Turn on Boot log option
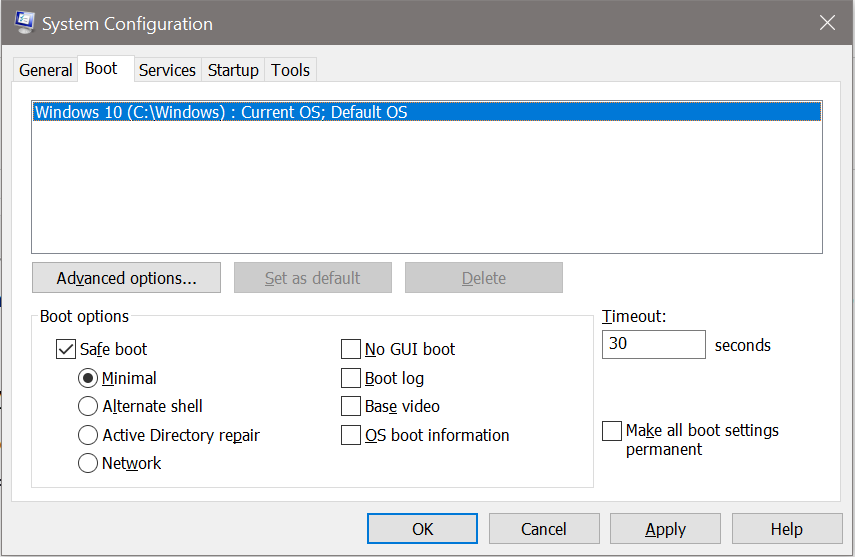The width and height of the screenshot is (855, 557). click(x=351, y=378)
